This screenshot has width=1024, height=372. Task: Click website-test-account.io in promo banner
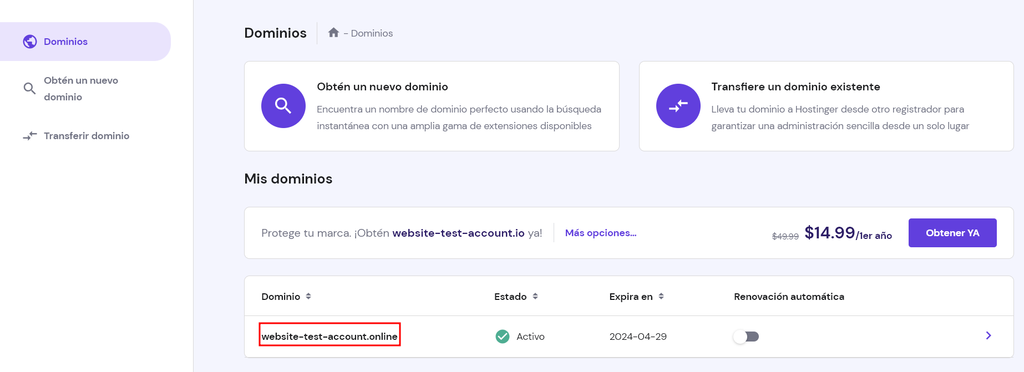(458, 233)
